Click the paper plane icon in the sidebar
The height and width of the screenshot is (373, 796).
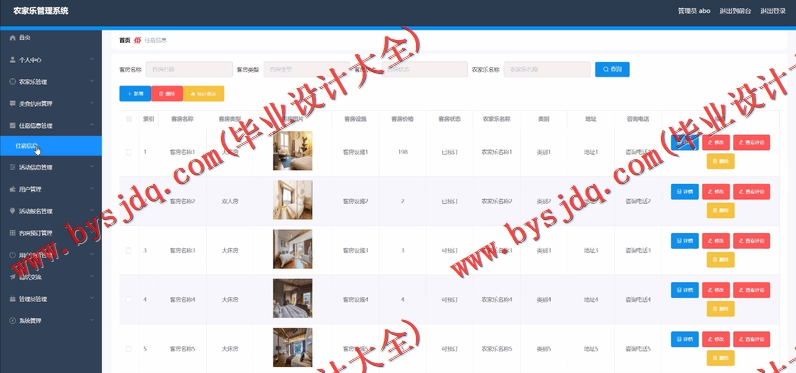[13, 277]
